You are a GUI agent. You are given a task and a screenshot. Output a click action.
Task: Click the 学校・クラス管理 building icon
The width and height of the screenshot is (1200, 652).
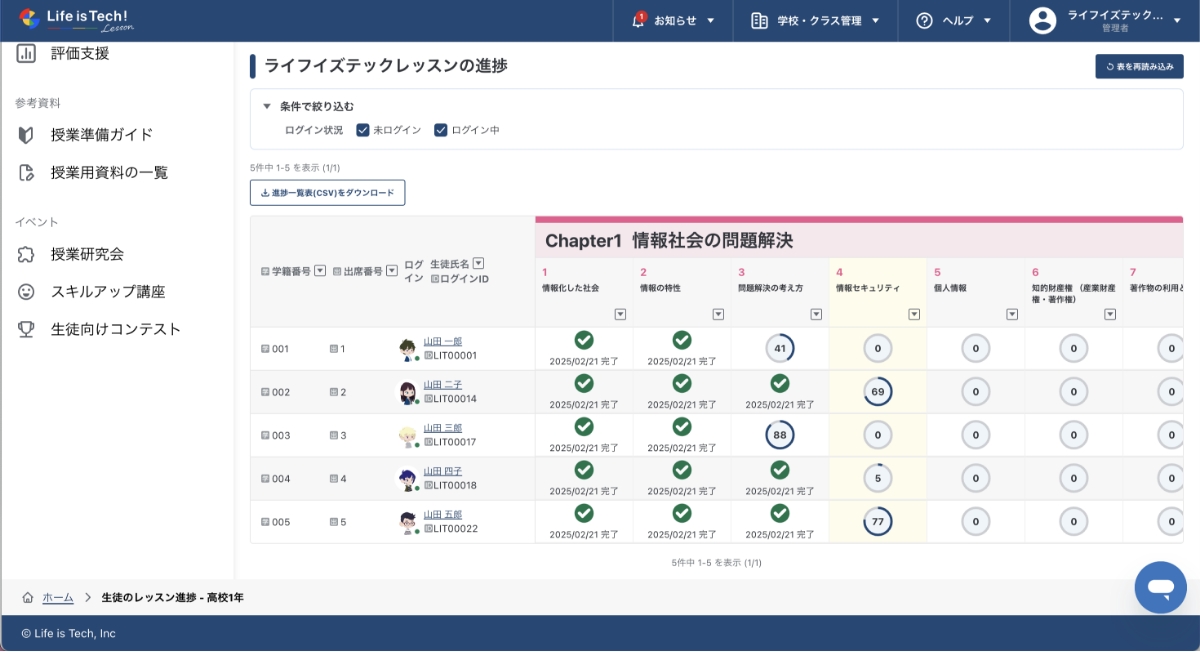click(759, 20)
